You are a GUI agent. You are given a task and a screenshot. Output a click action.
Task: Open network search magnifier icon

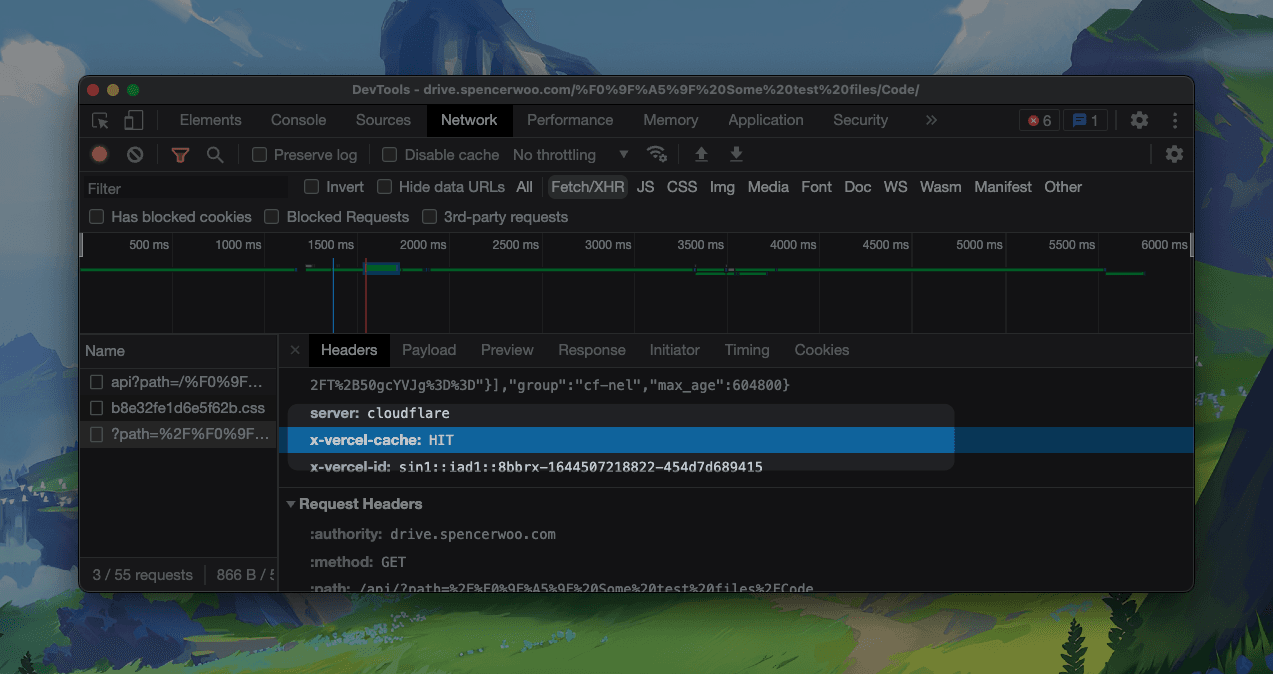click(214, 155)
